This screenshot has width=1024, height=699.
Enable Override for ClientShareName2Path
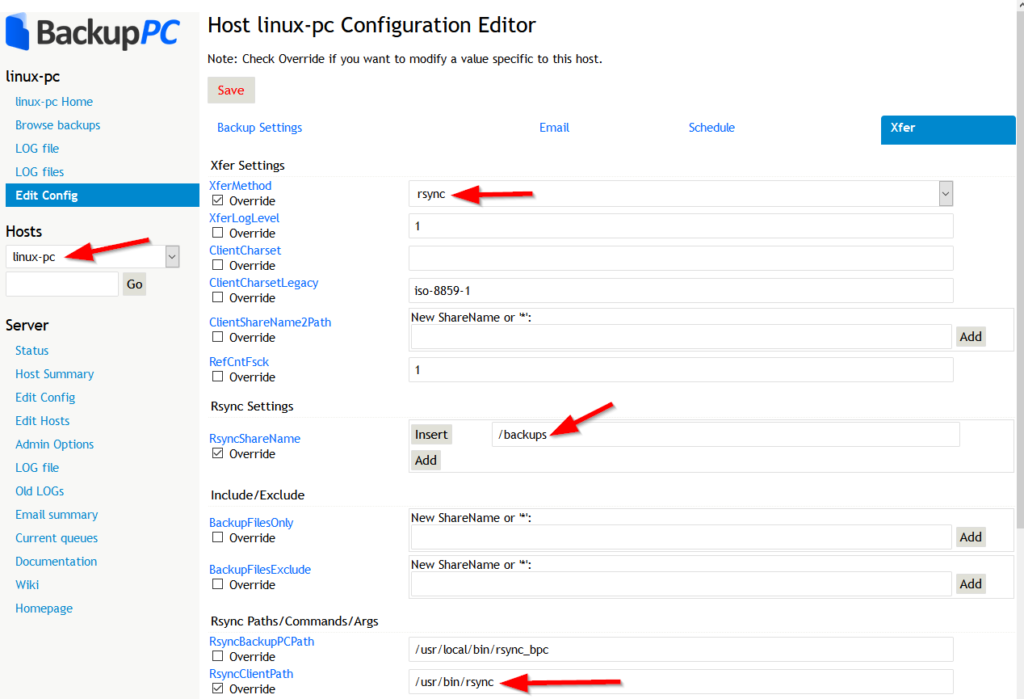(x=217, y=337)
